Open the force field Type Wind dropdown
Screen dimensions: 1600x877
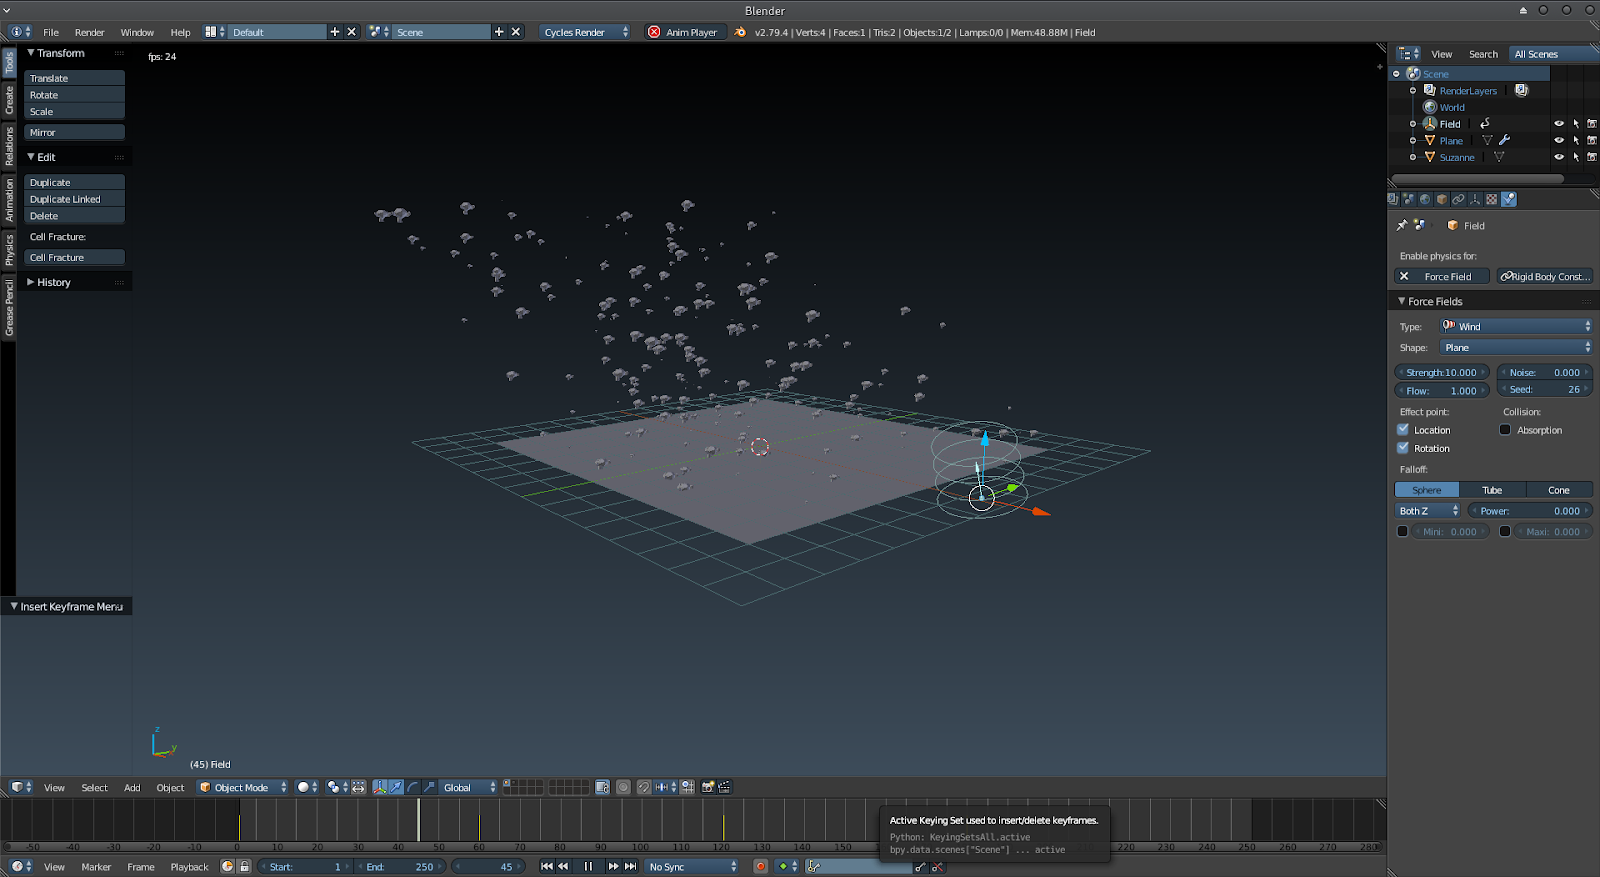pos(1516,326)
